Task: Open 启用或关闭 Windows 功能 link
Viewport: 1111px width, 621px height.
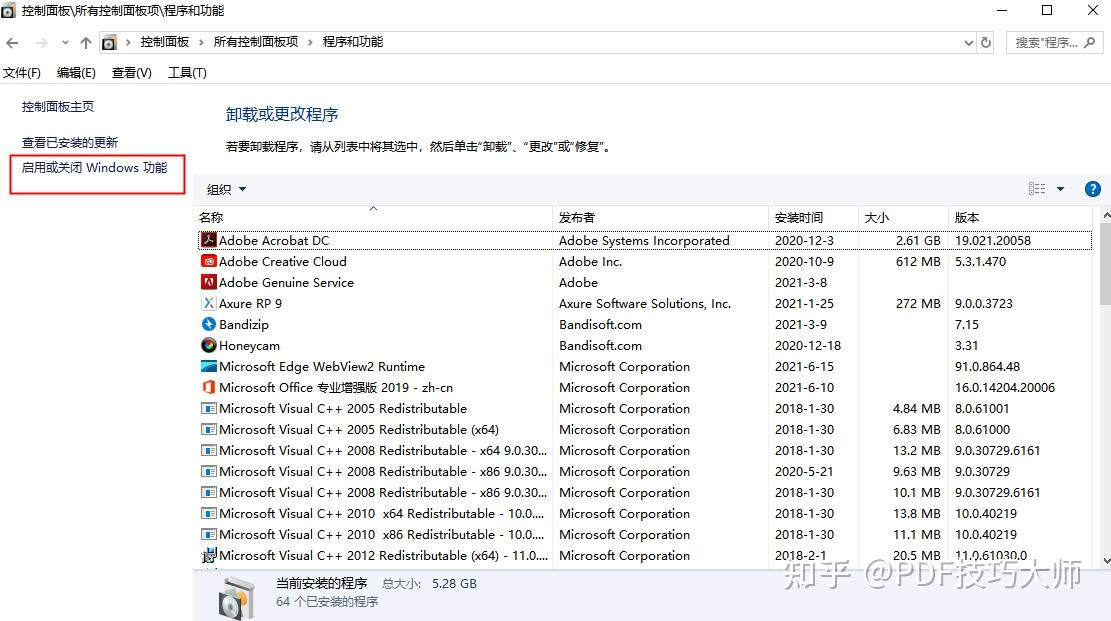Action: point(94,168)
